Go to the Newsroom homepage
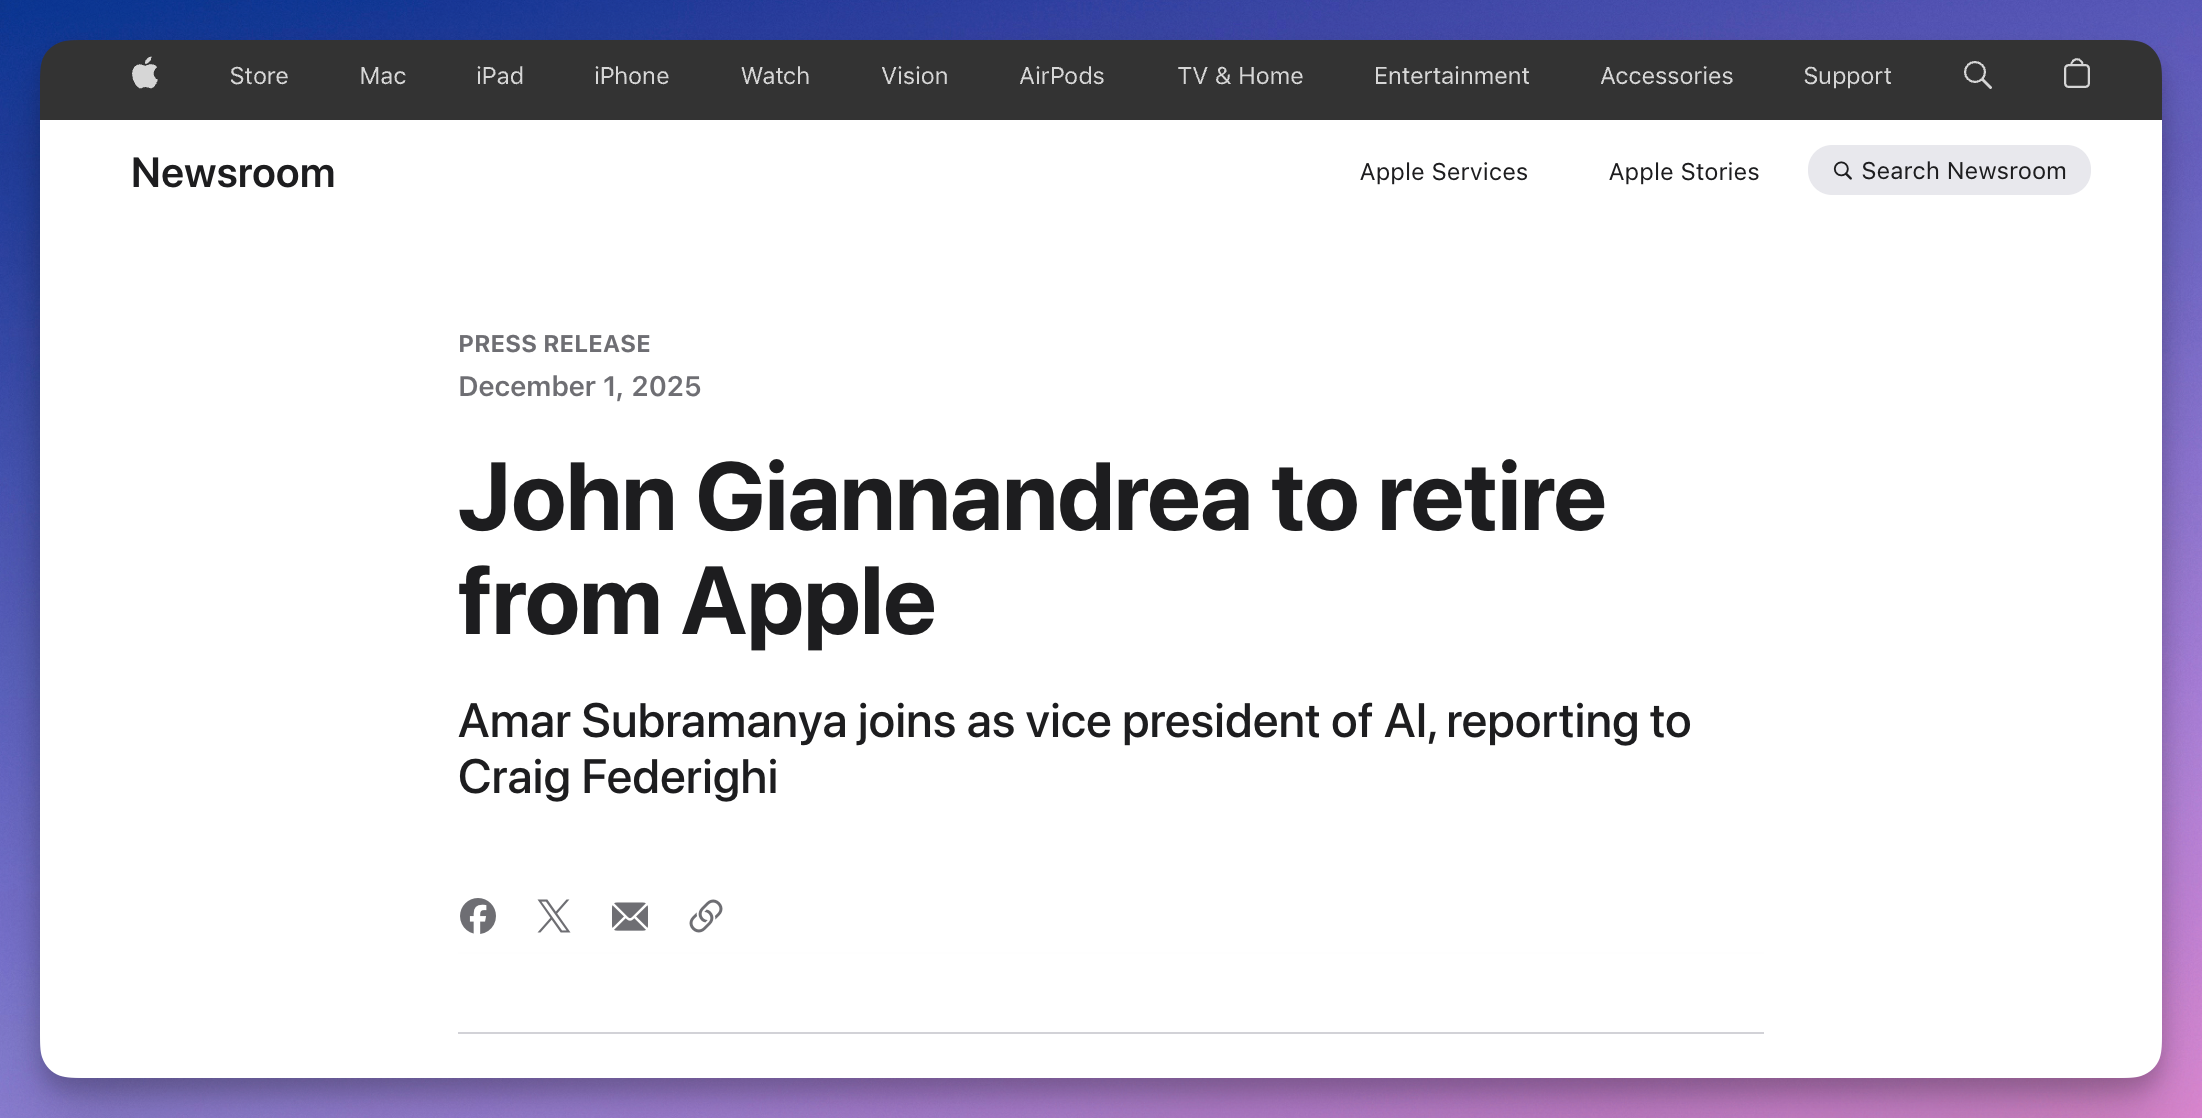The height and width of the screenshot is (1118, 2202). click(233, 172)
